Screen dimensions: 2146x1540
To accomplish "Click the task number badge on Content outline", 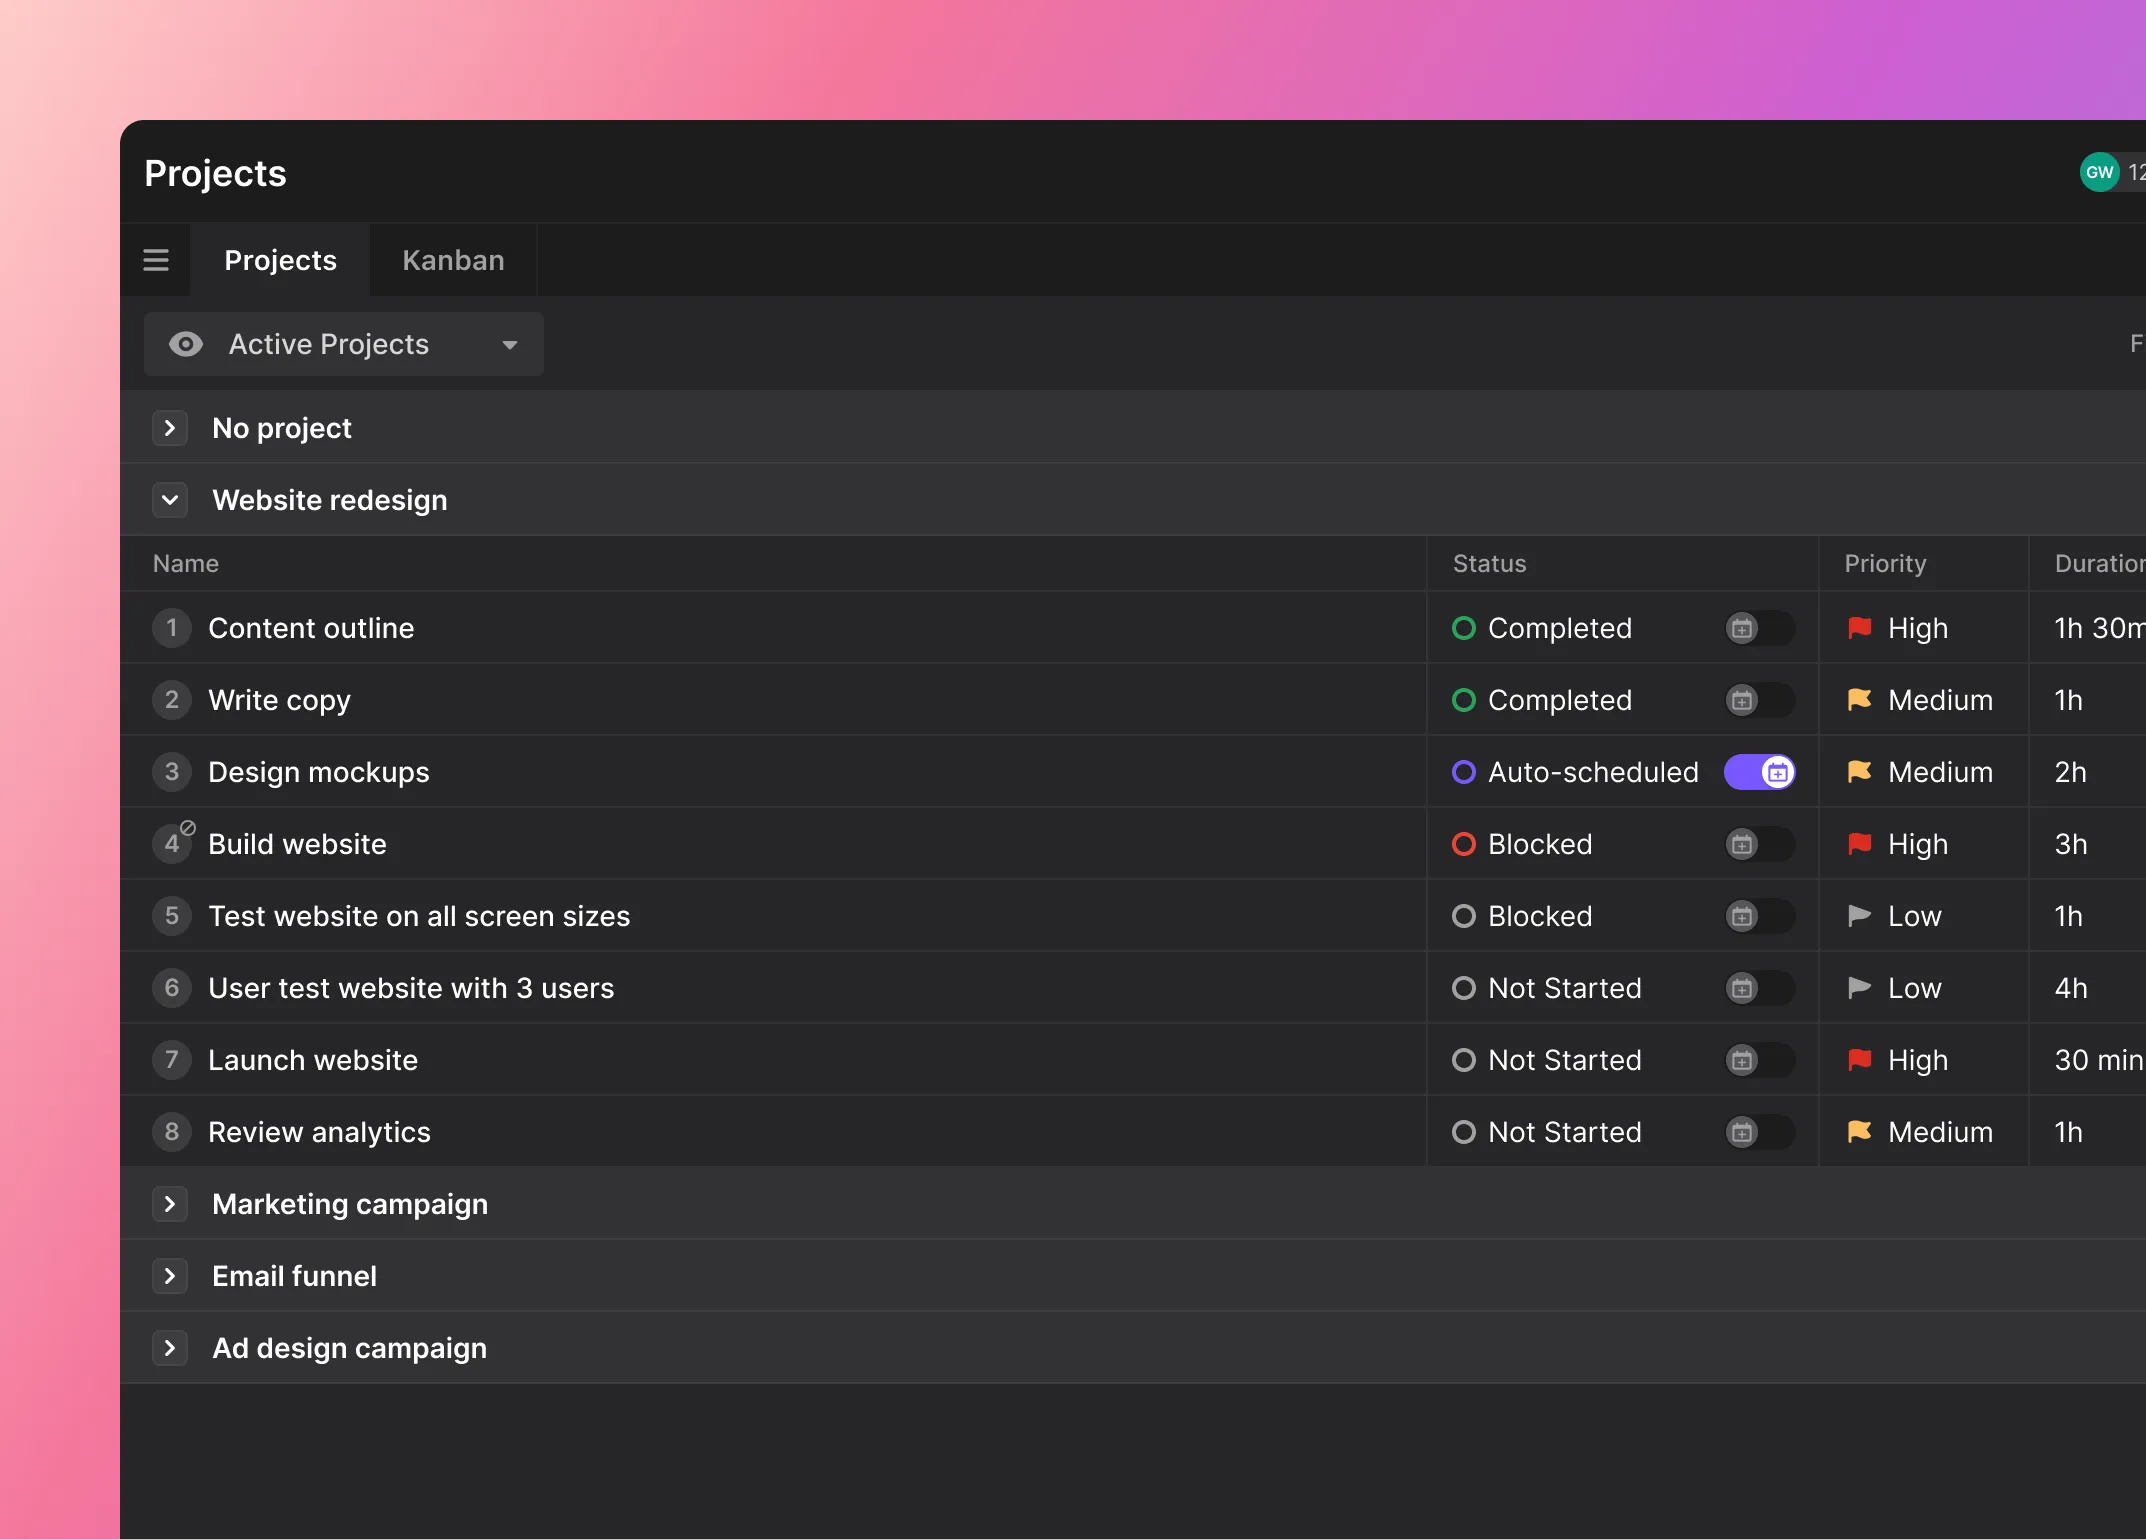I will click(171, 628).
